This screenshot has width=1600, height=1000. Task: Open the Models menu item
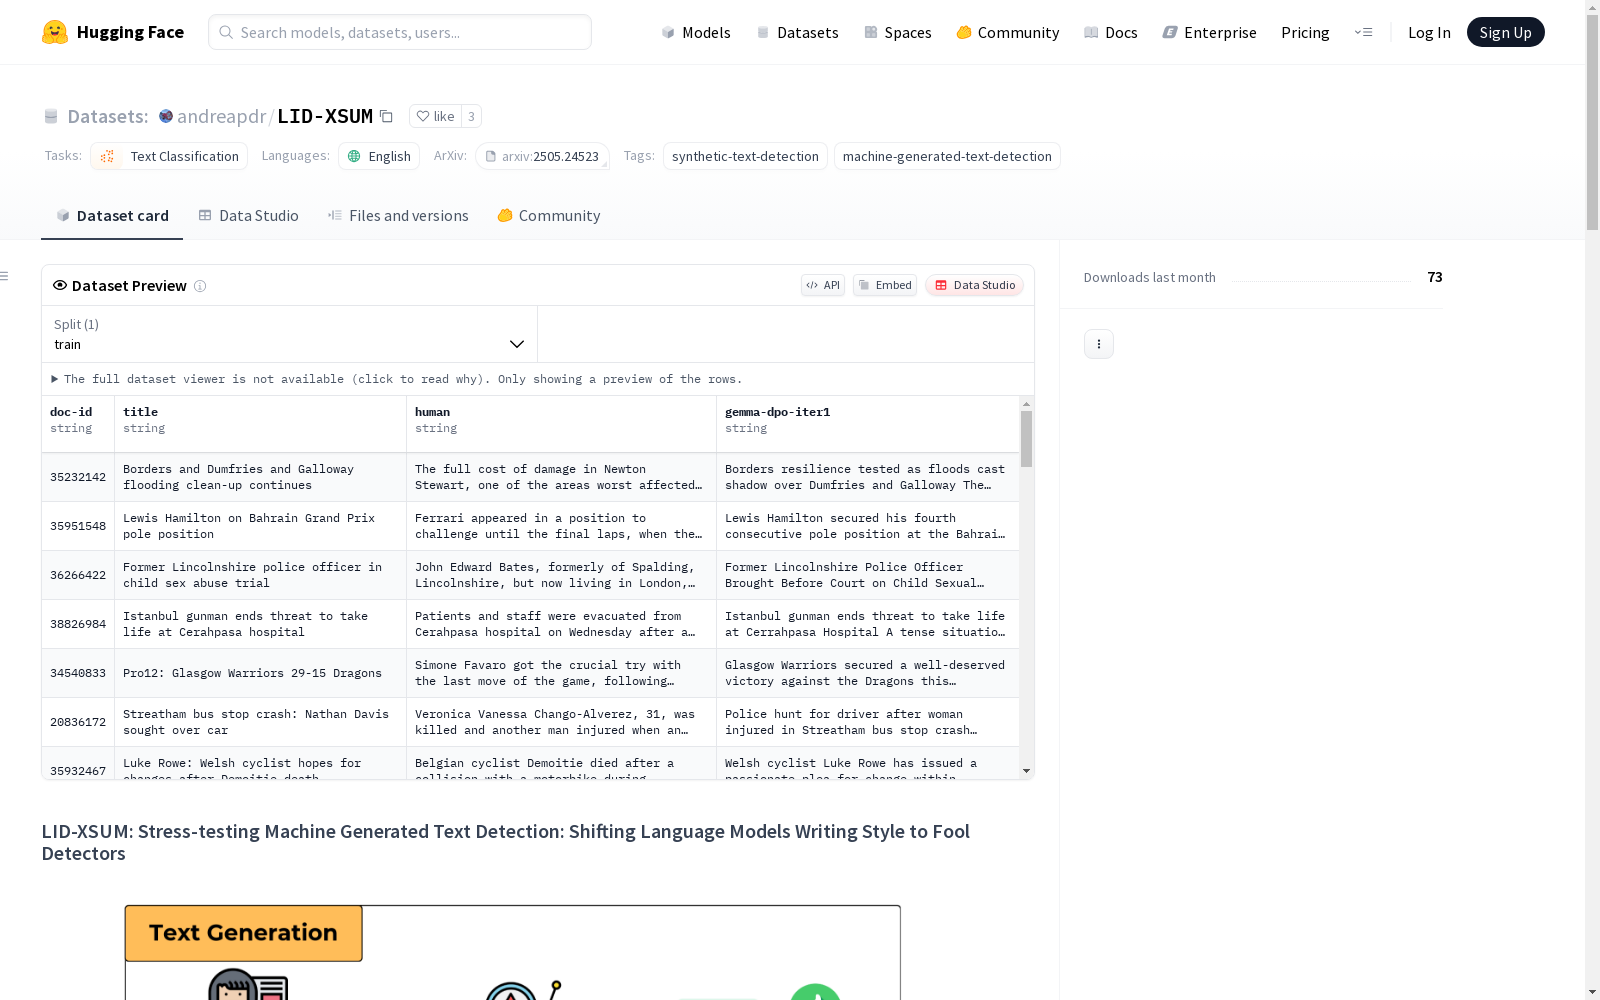pos(696,32)
